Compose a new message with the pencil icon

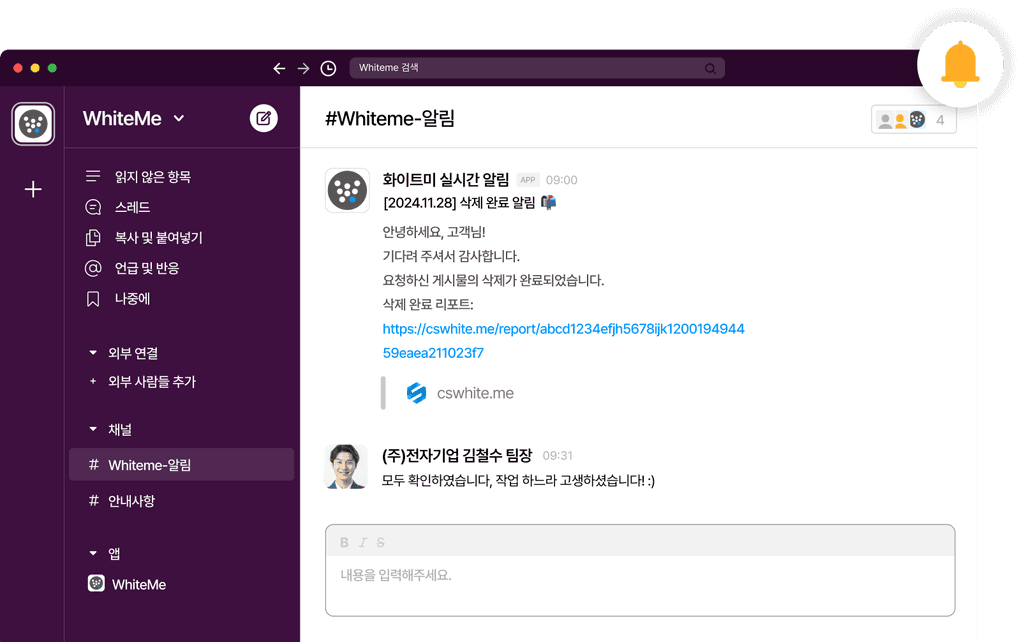point(264,118)
